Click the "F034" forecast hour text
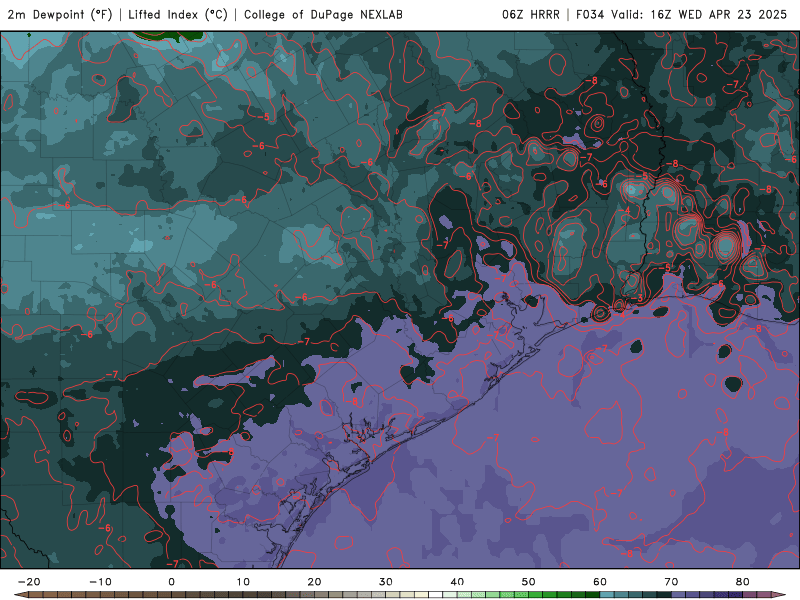800x600 pixels. (x=590, y=14)
